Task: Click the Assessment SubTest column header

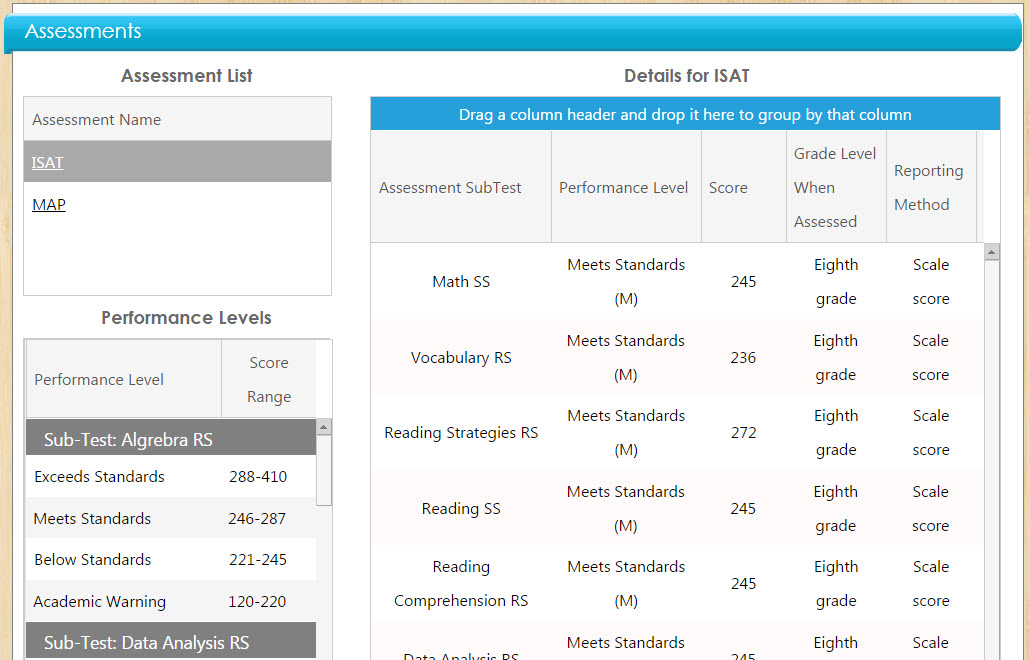Action: click(460, 187)
